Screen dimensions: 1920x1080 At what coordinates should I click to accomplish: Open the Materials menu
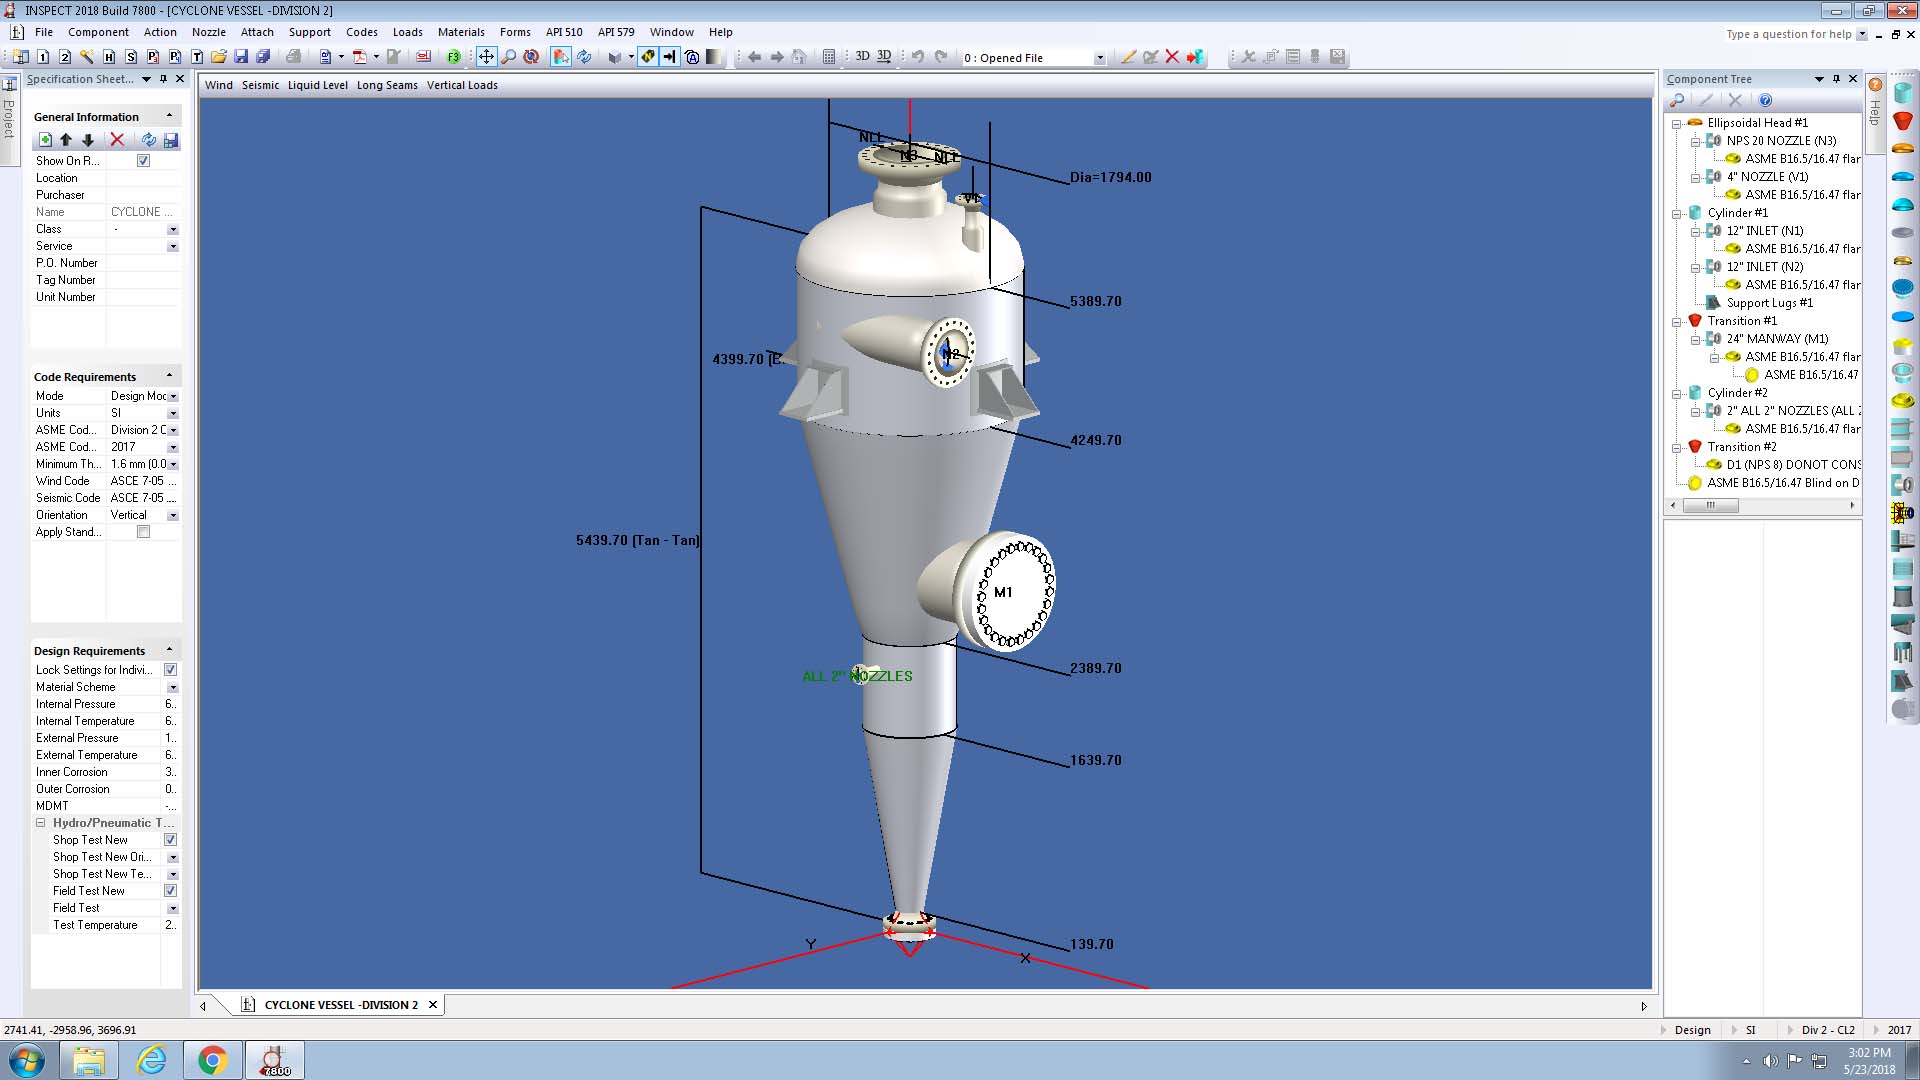coord(460,32)
